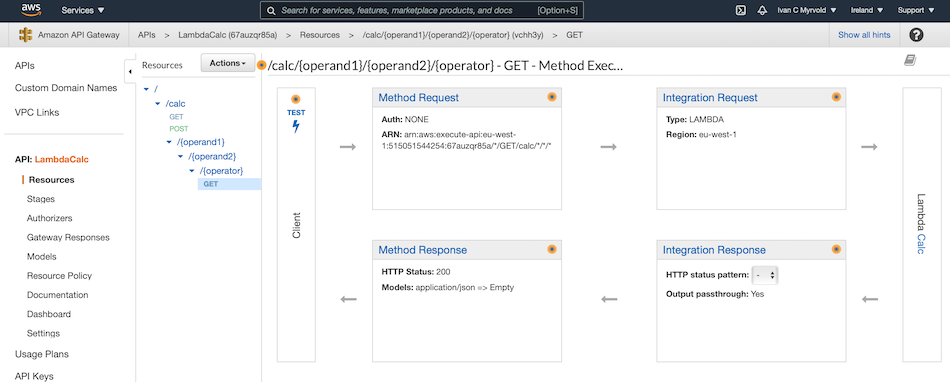Click Show all hints

[864, 35]
